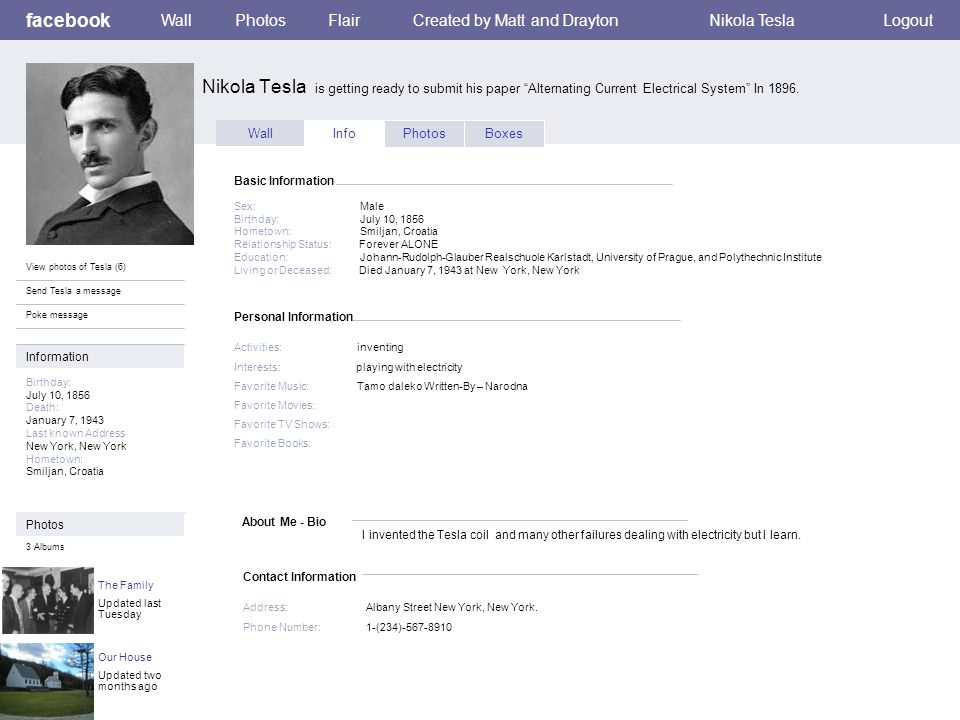Click 'New York, New York' sidebar address

pos(77,446)
